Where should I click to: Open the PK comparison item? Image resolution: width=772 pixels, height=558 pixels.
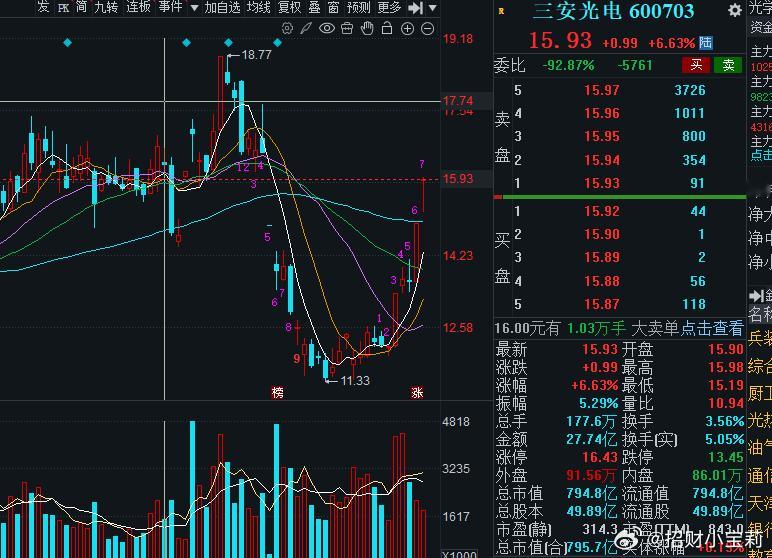pos(64,7)
